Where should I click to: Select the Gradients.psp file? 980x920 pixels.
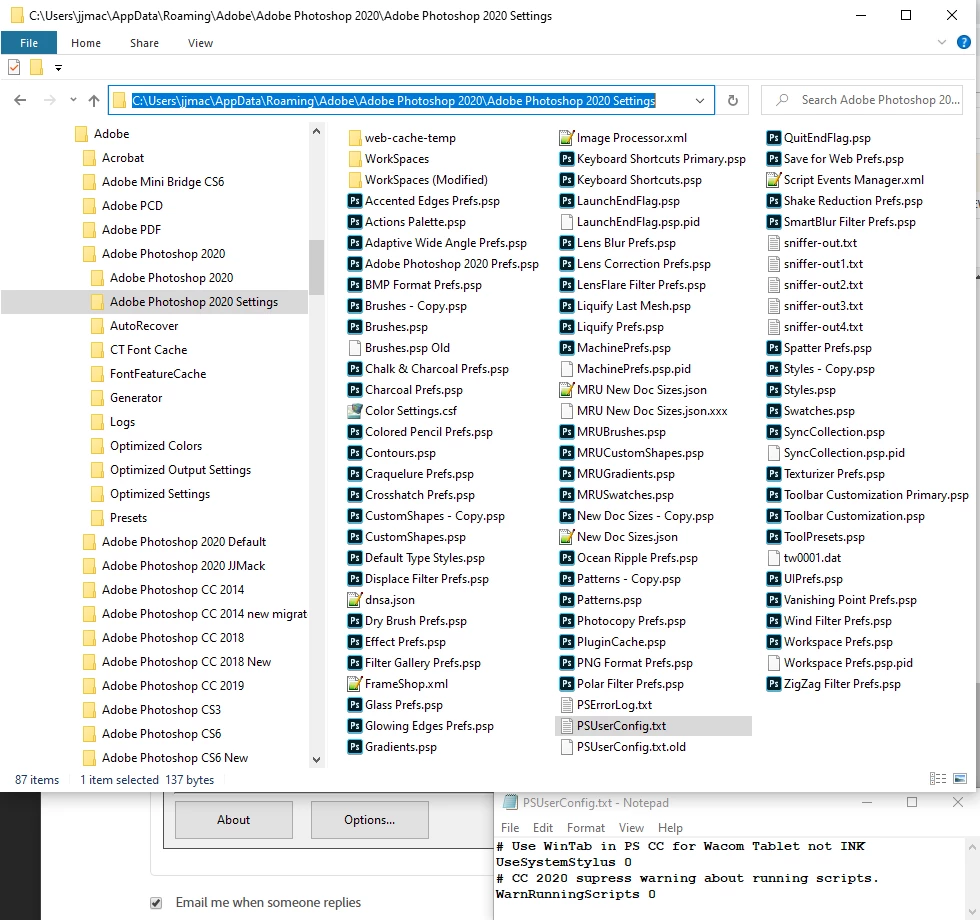[400, 747]
